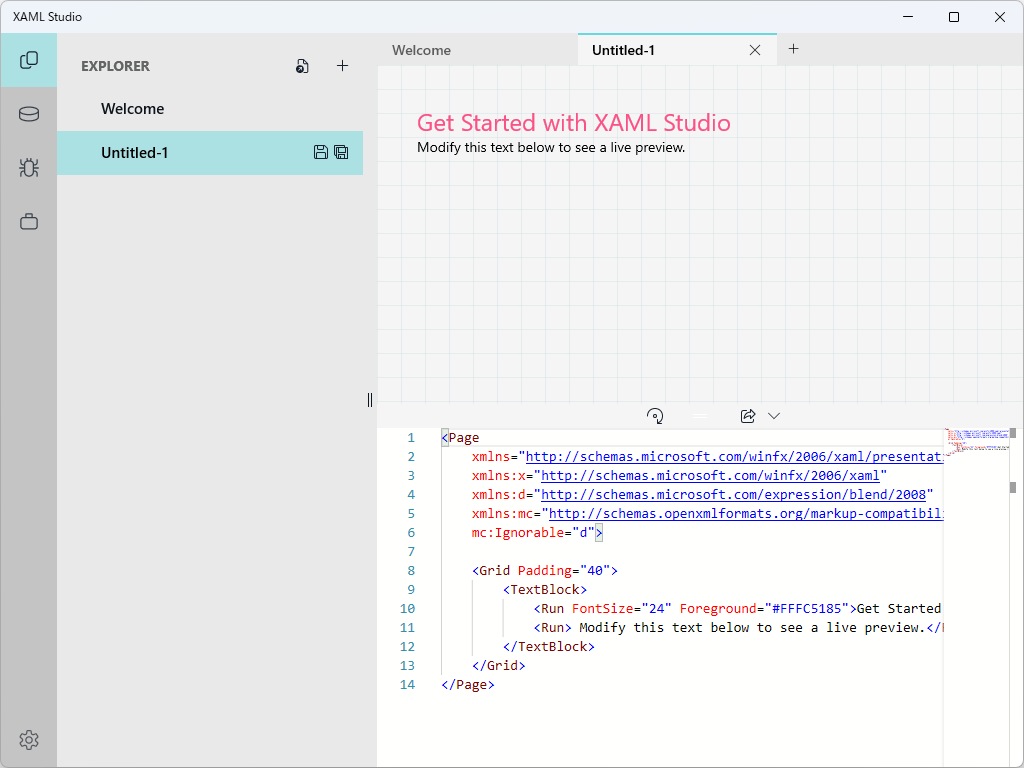Switch to the Welcome tab

pyautogui.click(x=421, y=50)
